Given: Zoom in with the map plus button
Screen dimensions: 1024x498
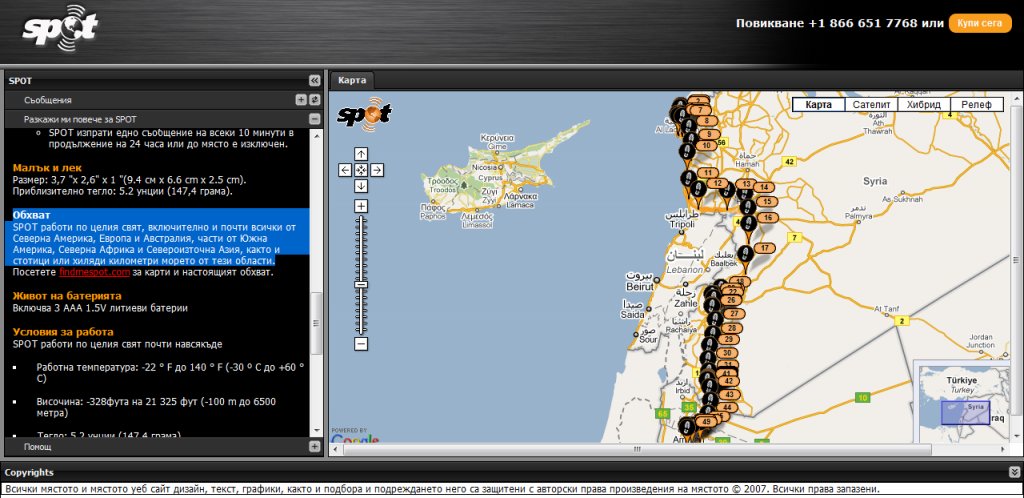Looking at the screenshot, I should 361,206.
